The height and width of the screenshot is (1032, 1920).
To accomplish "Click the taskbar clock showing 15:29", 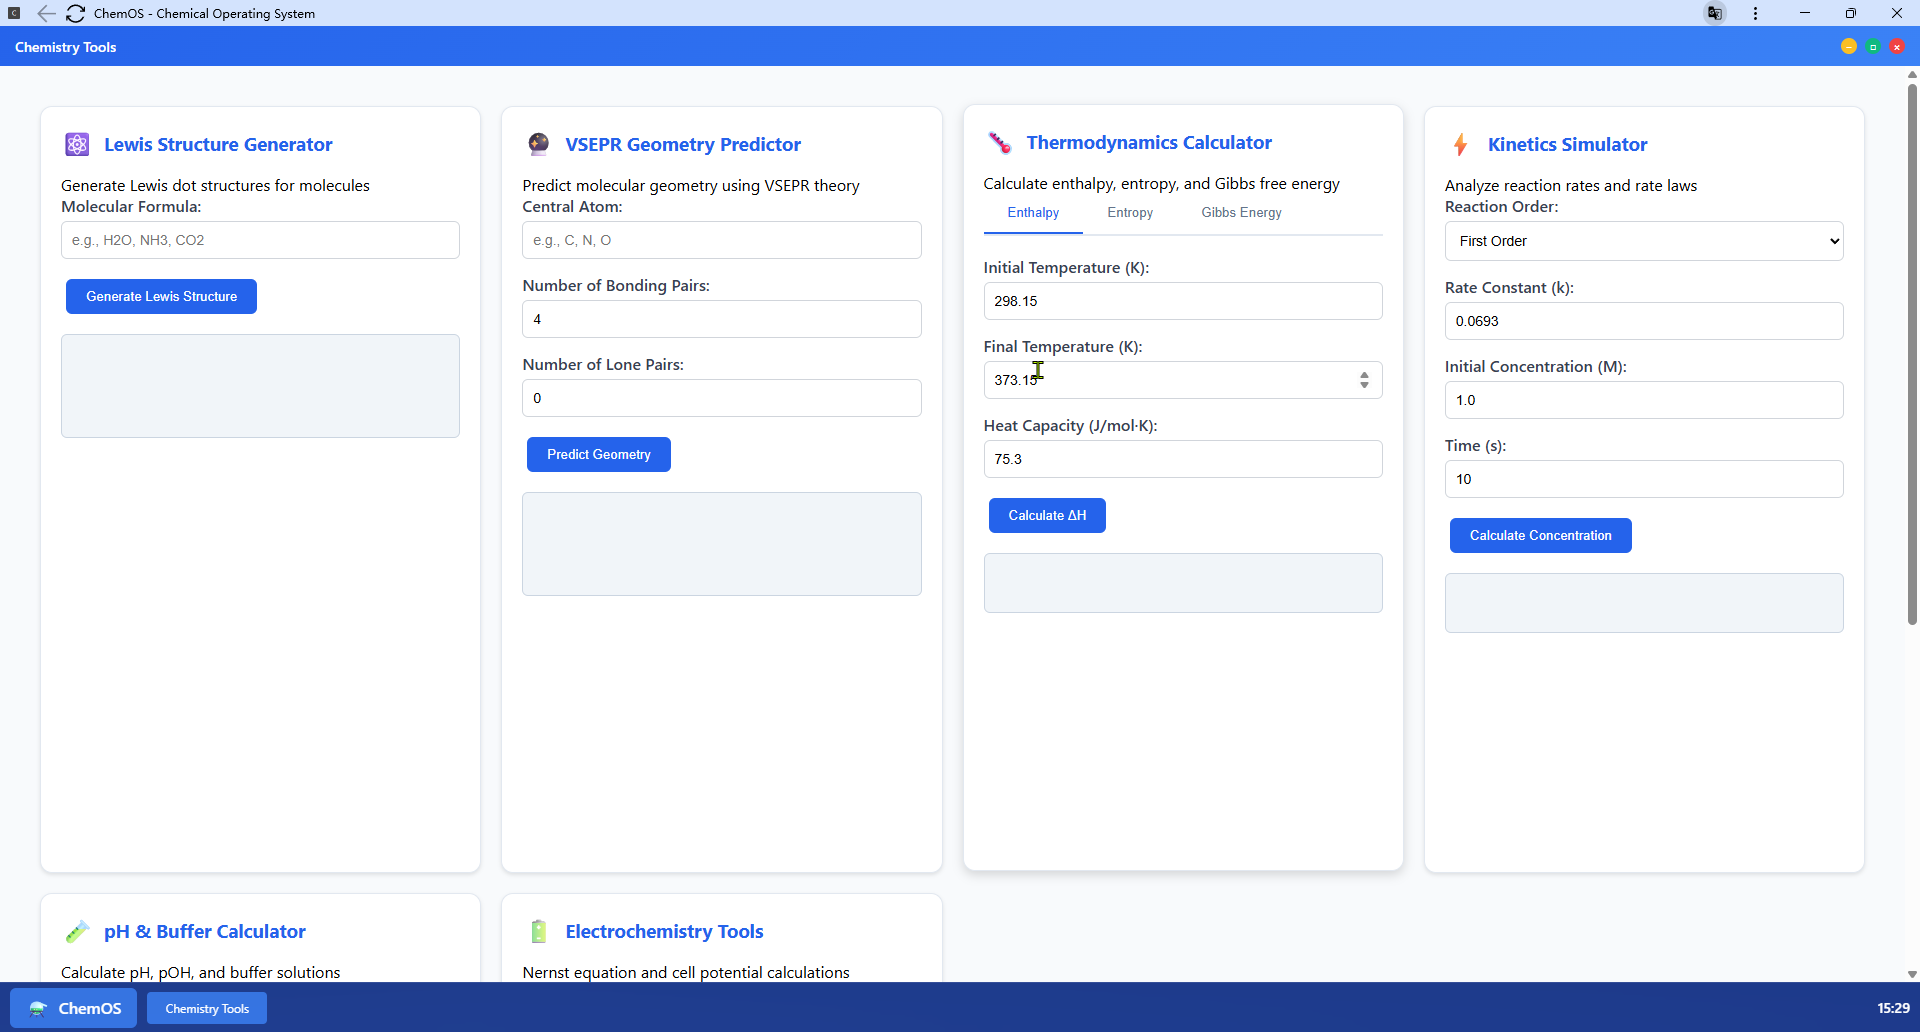I will tap(1893, 1008).
